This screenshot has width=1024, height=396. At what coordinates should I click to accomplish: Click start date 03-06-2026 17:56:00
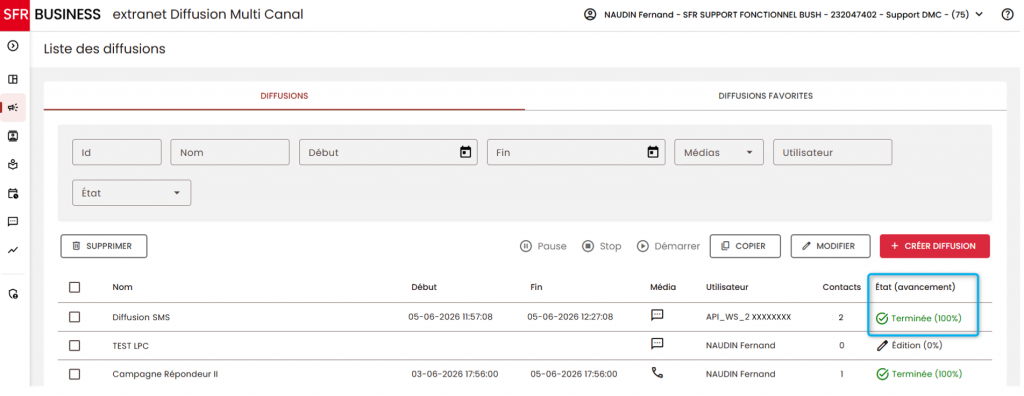point(455,374)
